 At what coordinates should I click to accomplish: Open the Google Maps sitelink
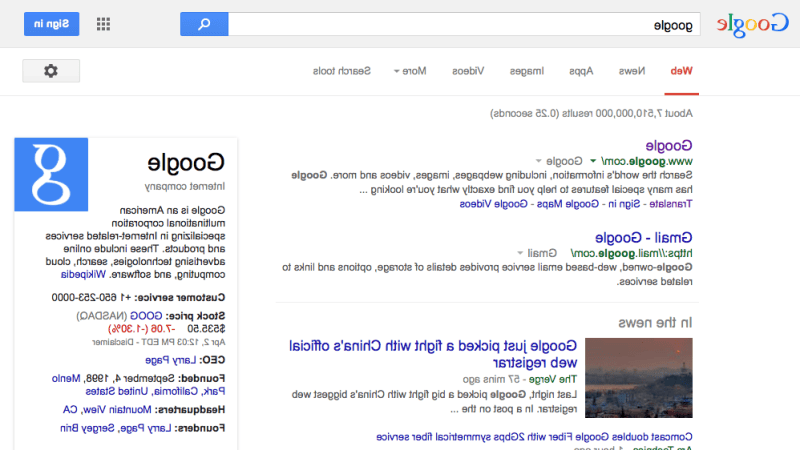pyautogui.click(x=567, y=204)
